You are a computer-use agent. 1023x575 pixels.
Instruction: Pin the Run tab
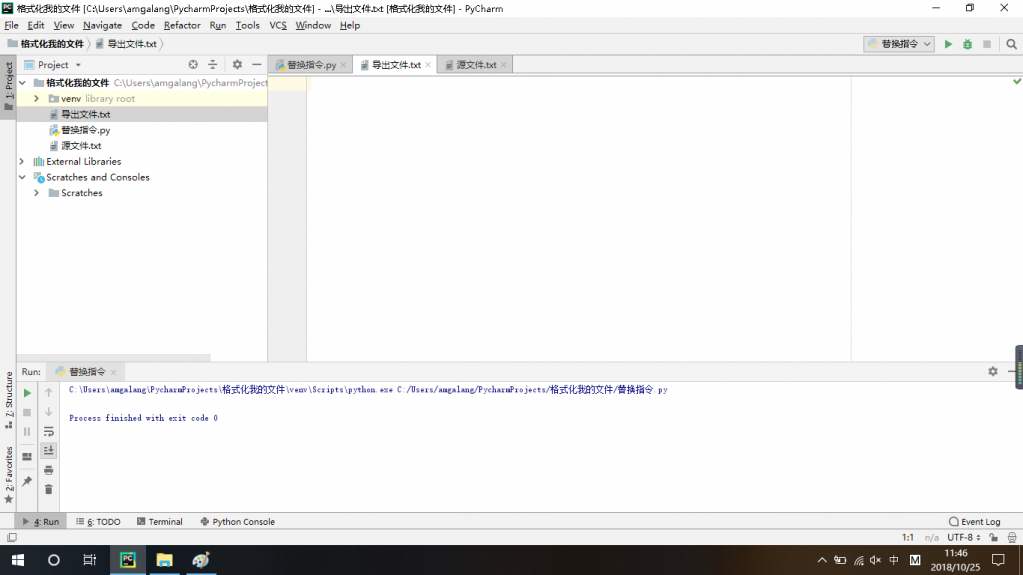click(27, 482)
